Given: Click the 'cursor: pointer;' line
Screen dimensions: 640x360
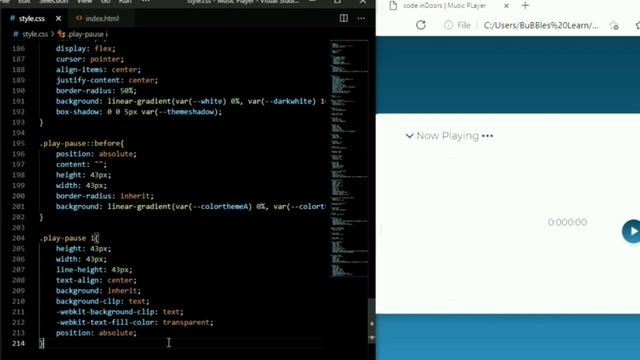Looking at the screenshot, I should click(90, 59).
